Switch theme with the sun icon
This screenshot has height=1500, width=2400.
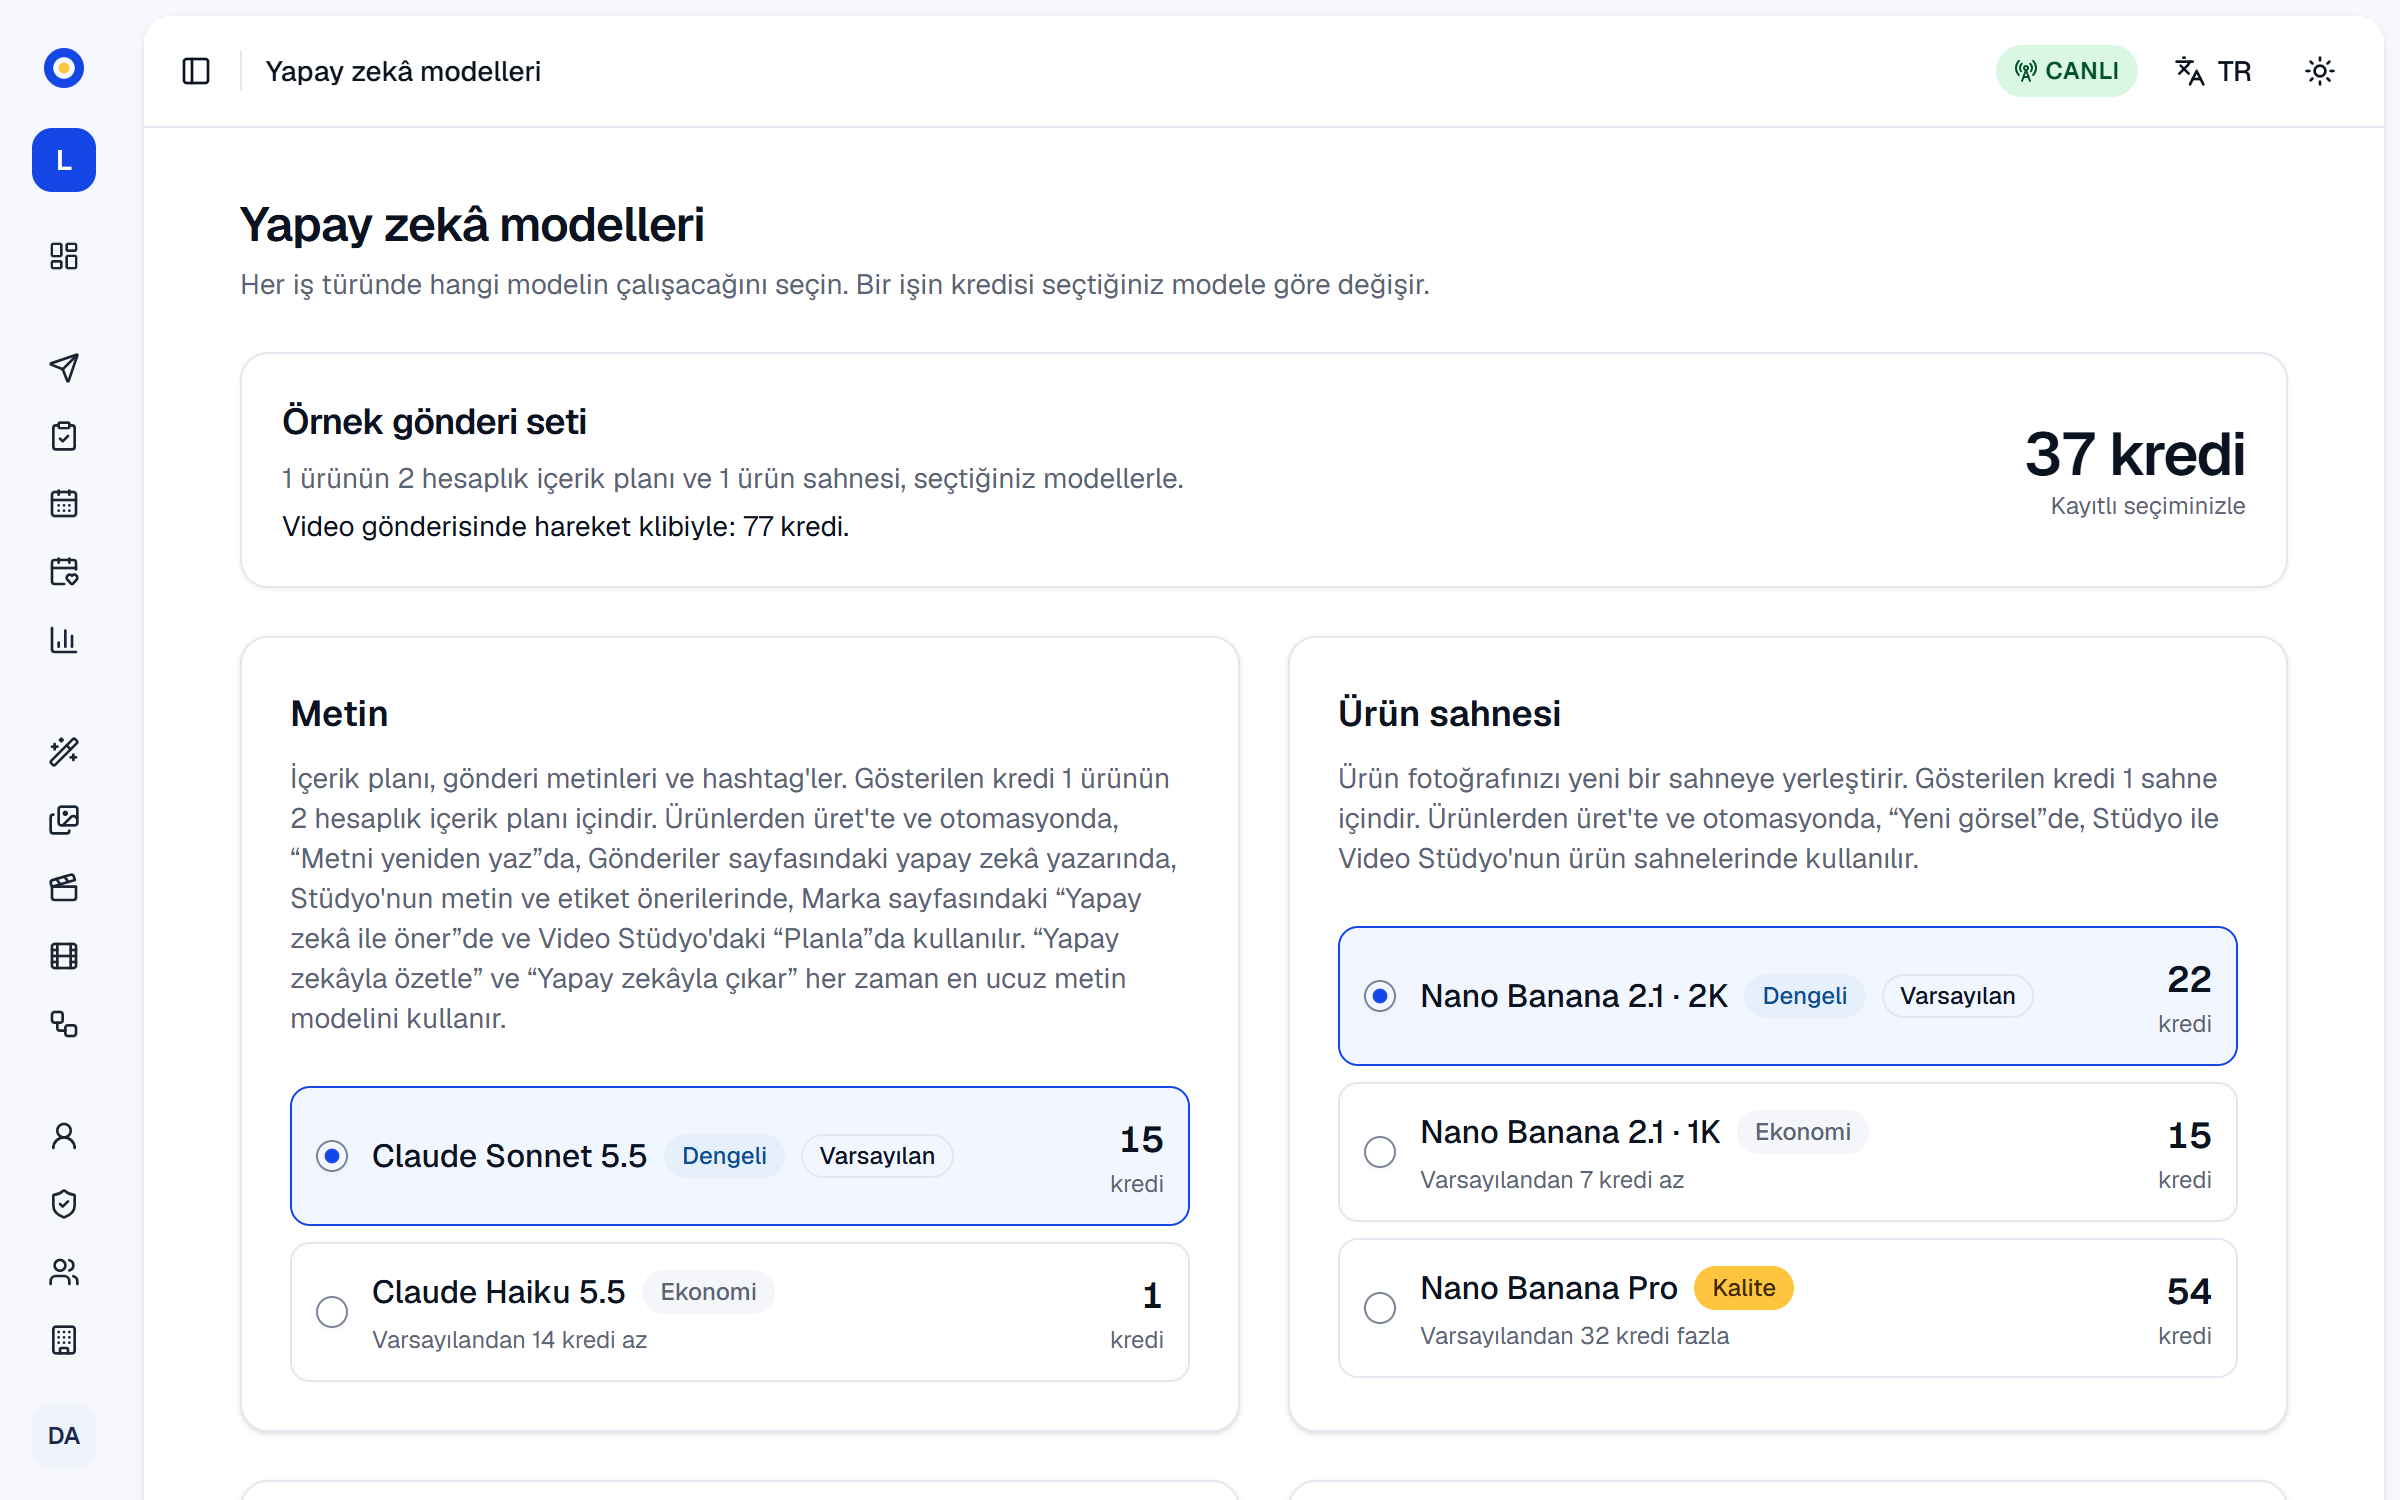pyautogui.click(x=2320, y=71)
